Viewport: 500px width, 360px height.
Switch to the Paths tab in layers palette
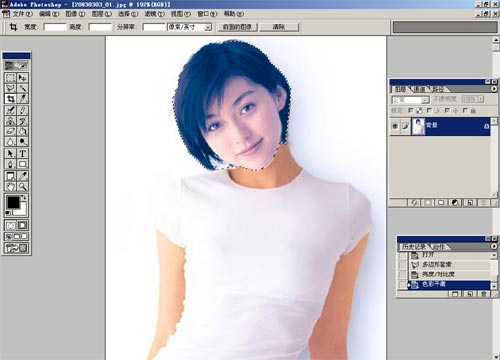pyautogui.click(x=439, y=89)
